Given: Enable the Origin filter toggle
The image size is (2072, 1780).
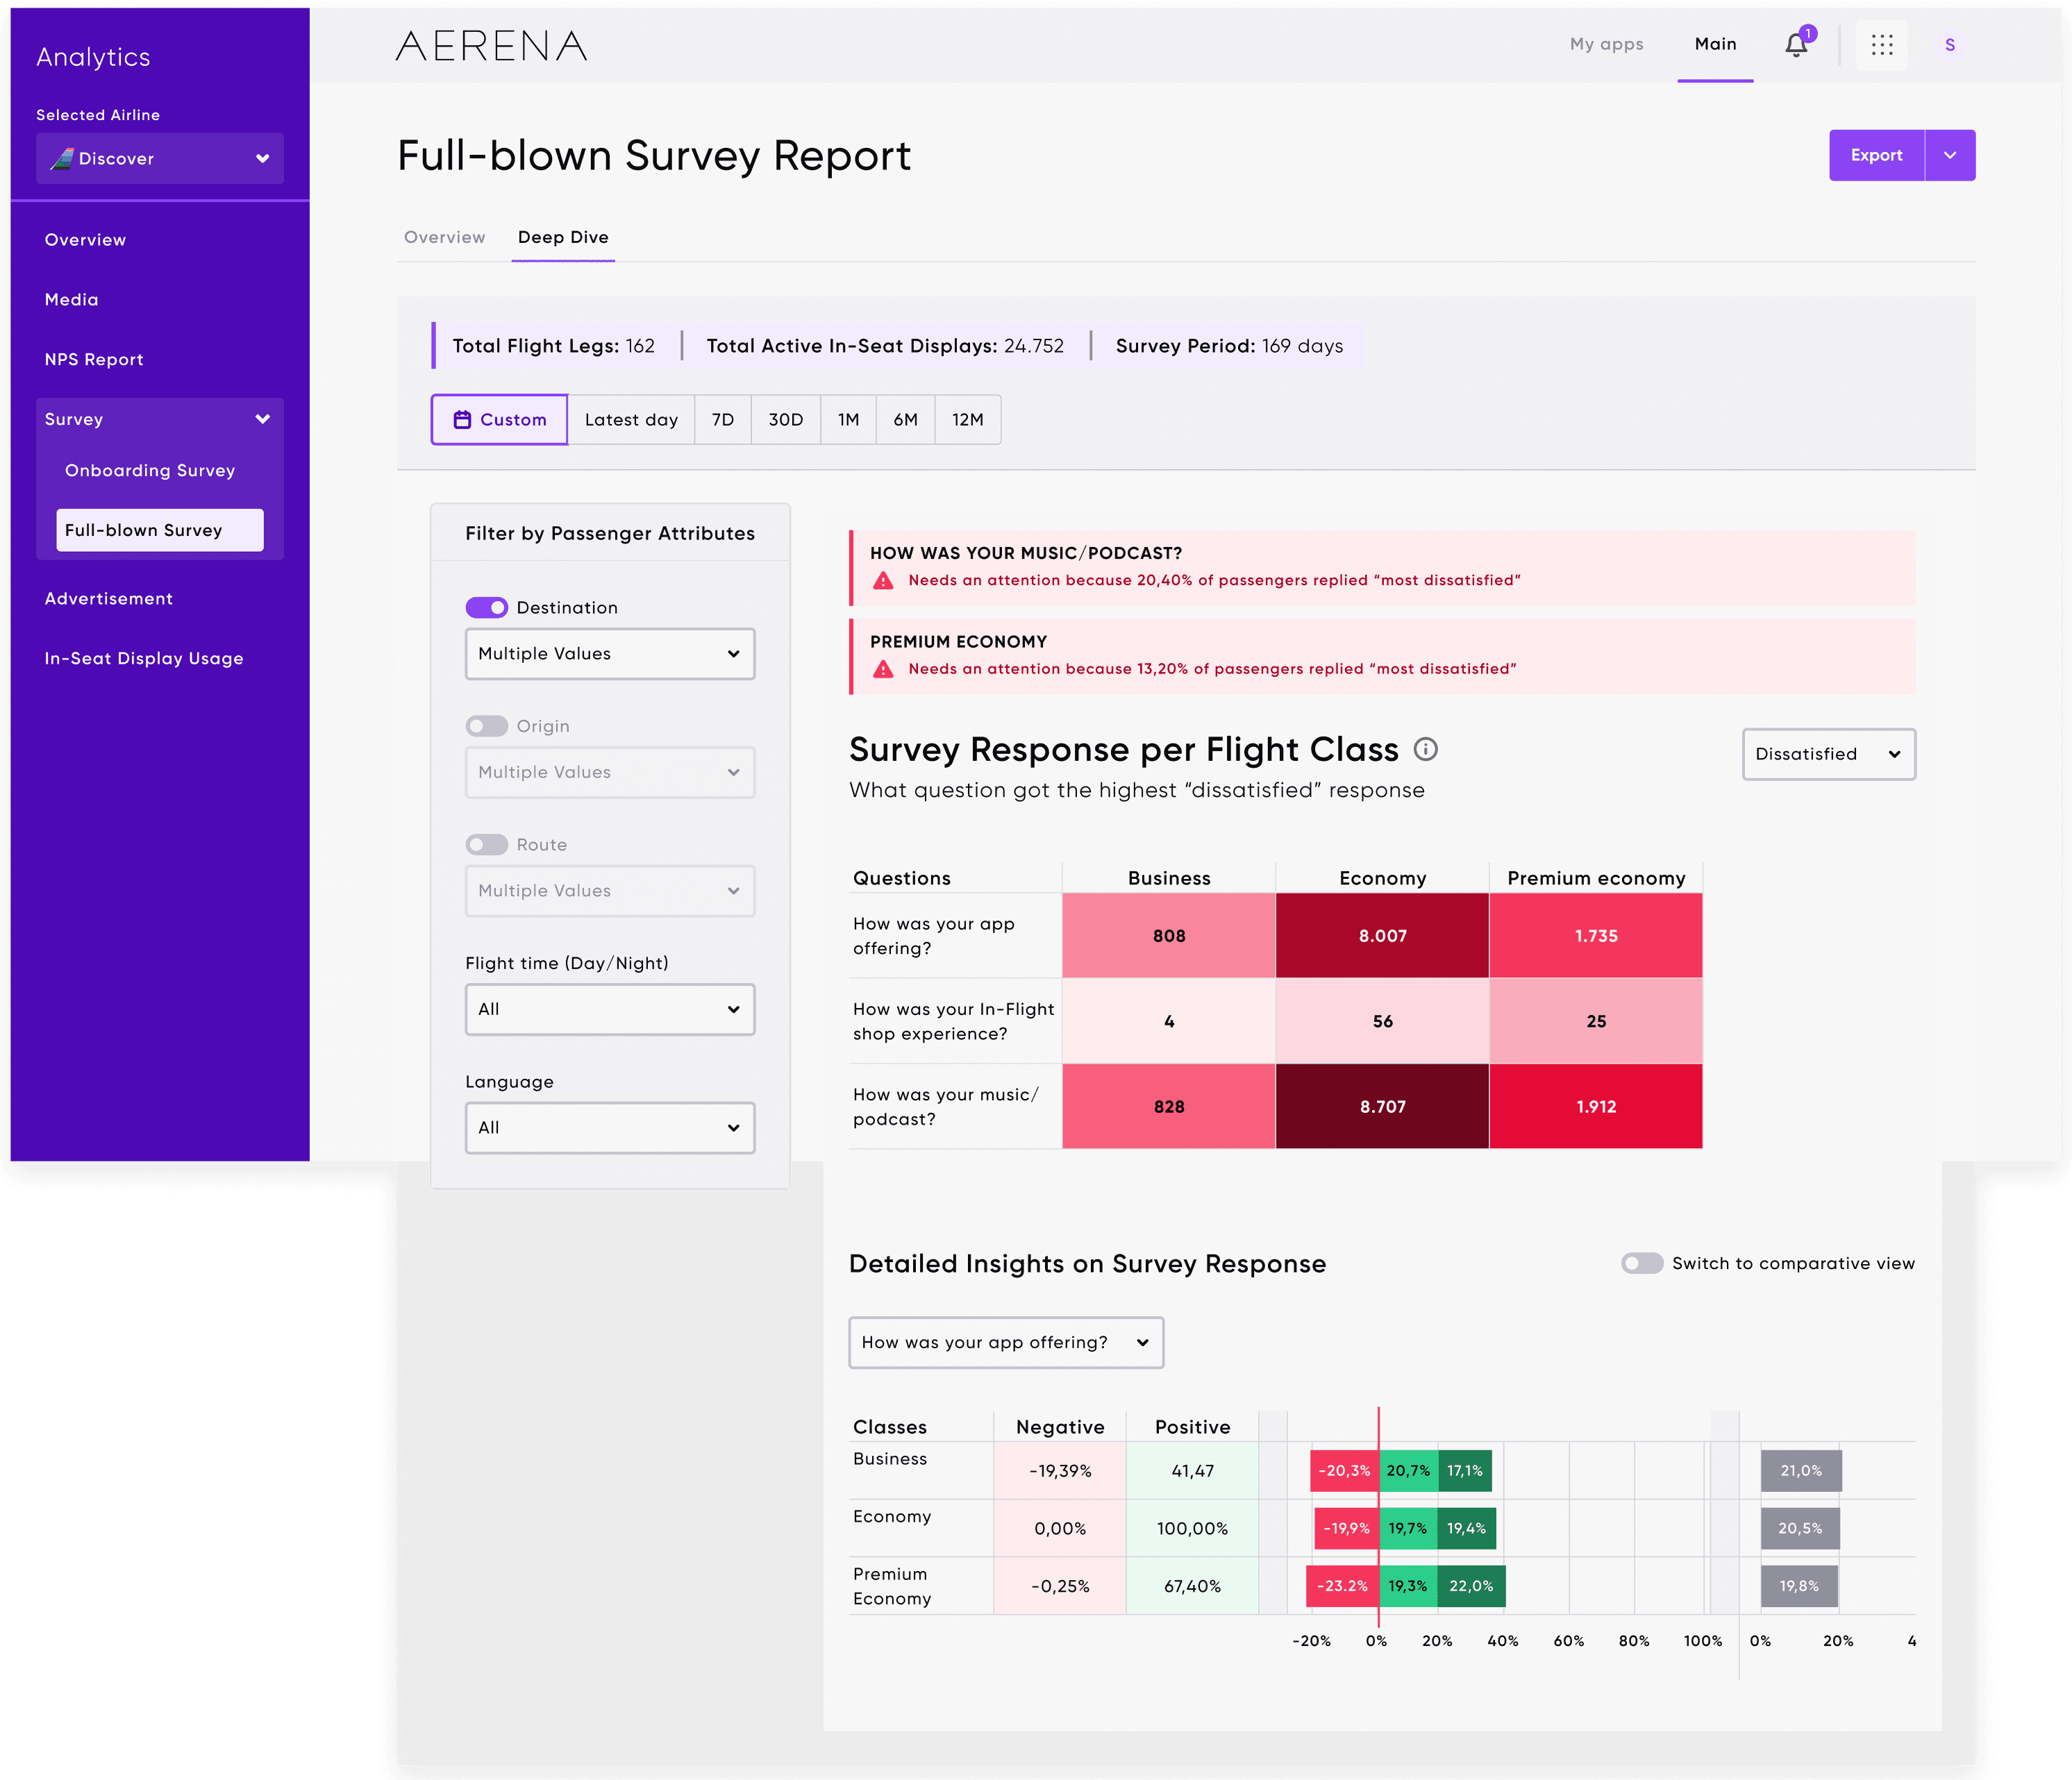Looking at the screenshot, I should point(487,726).
